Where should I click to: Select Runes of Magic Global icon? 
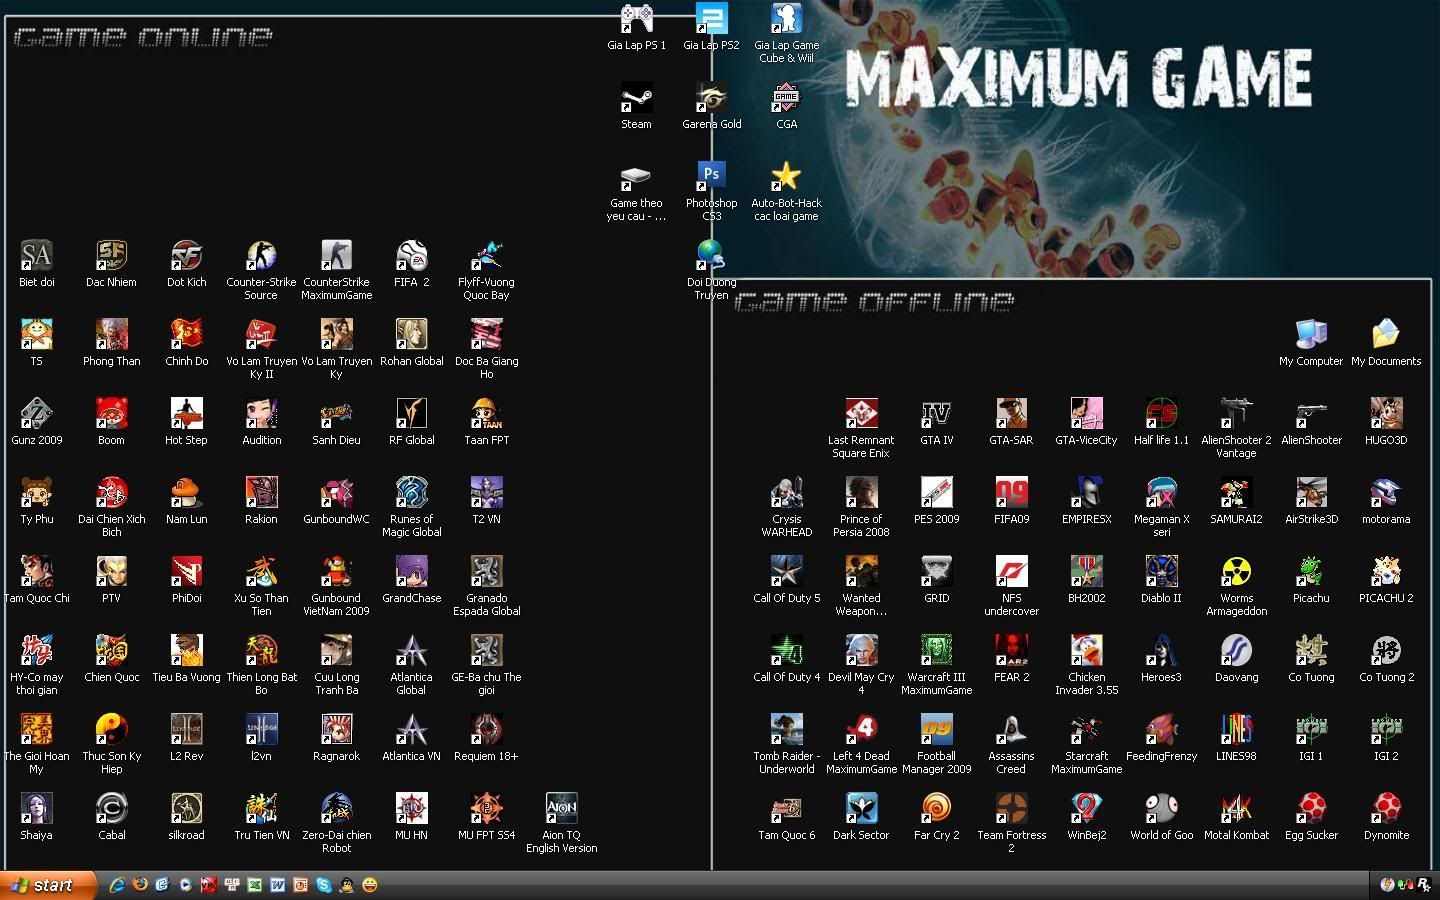[x=411, y=493]
